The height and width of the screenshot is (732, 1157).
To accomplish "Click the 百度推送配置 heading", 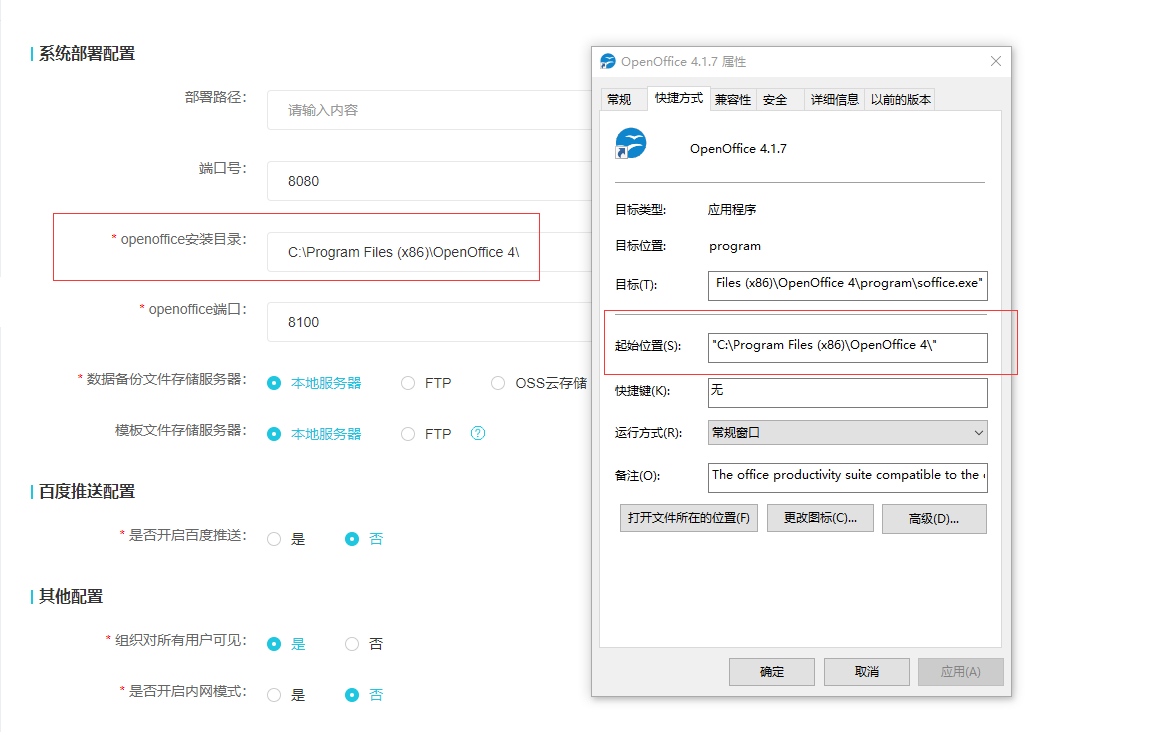I will click(86, 491).
